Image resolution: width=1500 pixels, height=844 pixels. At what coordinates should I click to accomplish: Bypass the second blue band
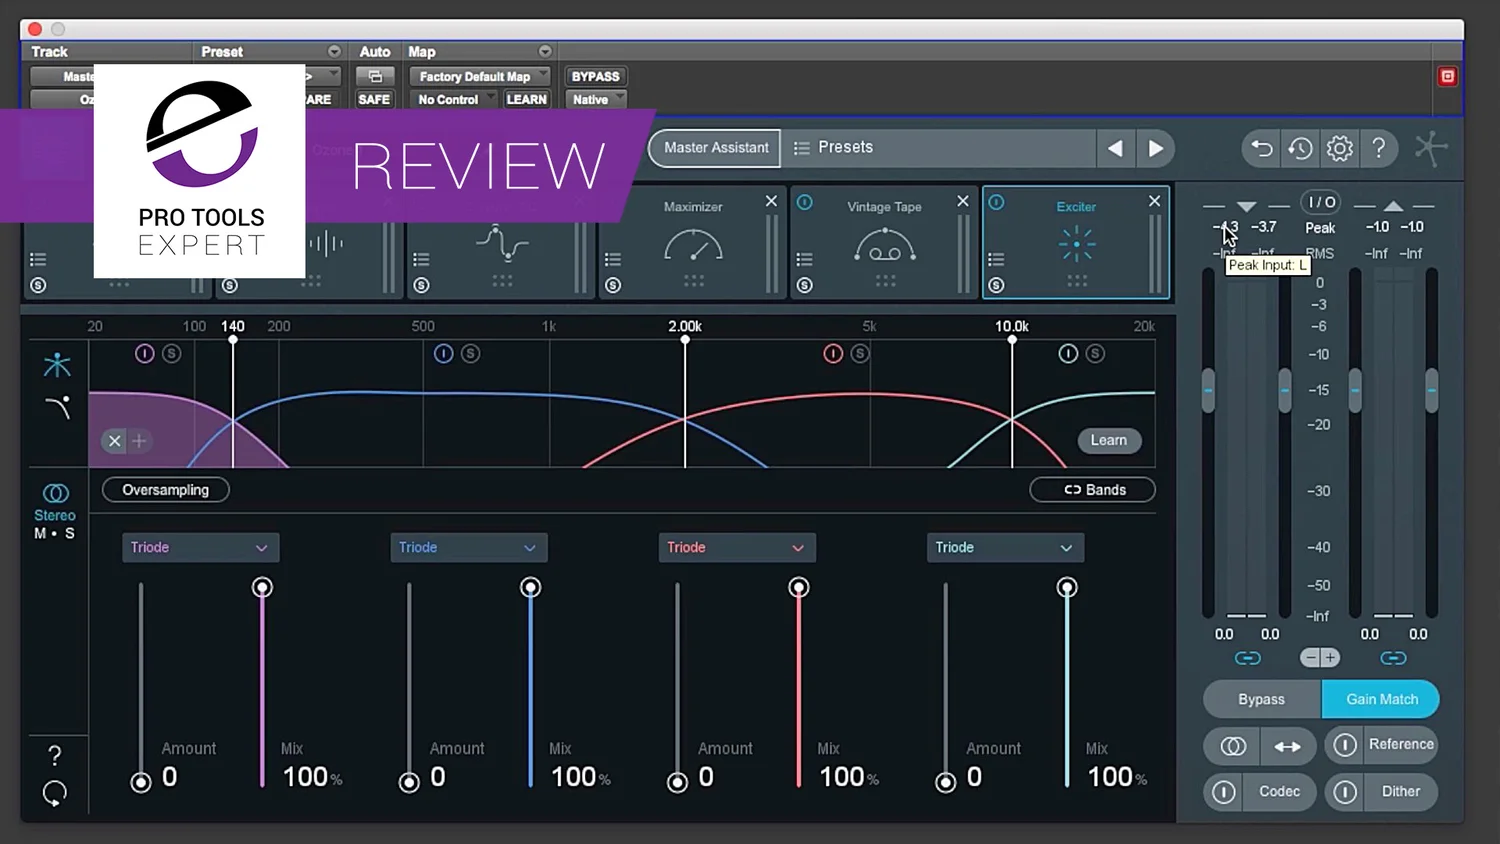click(x=444, y=353)
